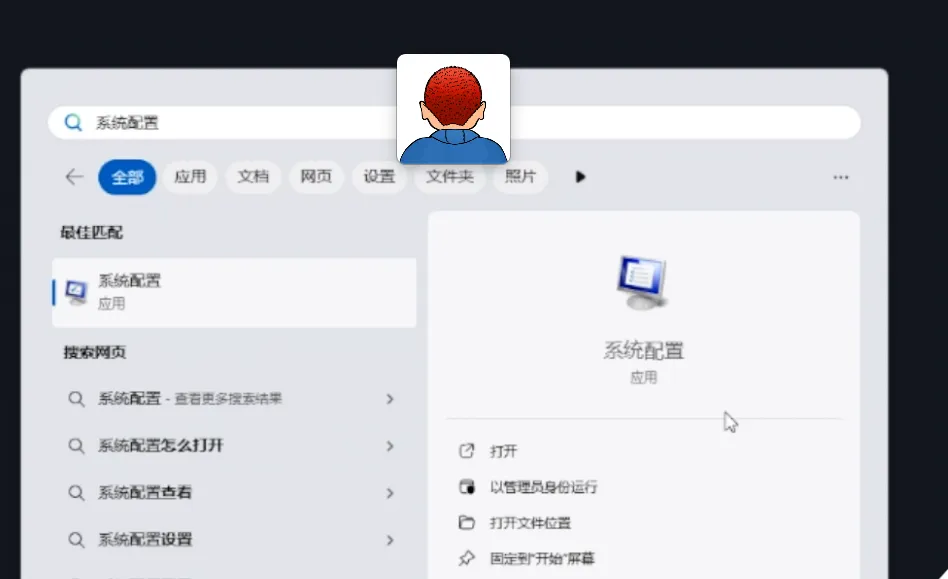Click the open-external icon beside 打开
This screenshot has width=948, height=579.
(467, 451)
